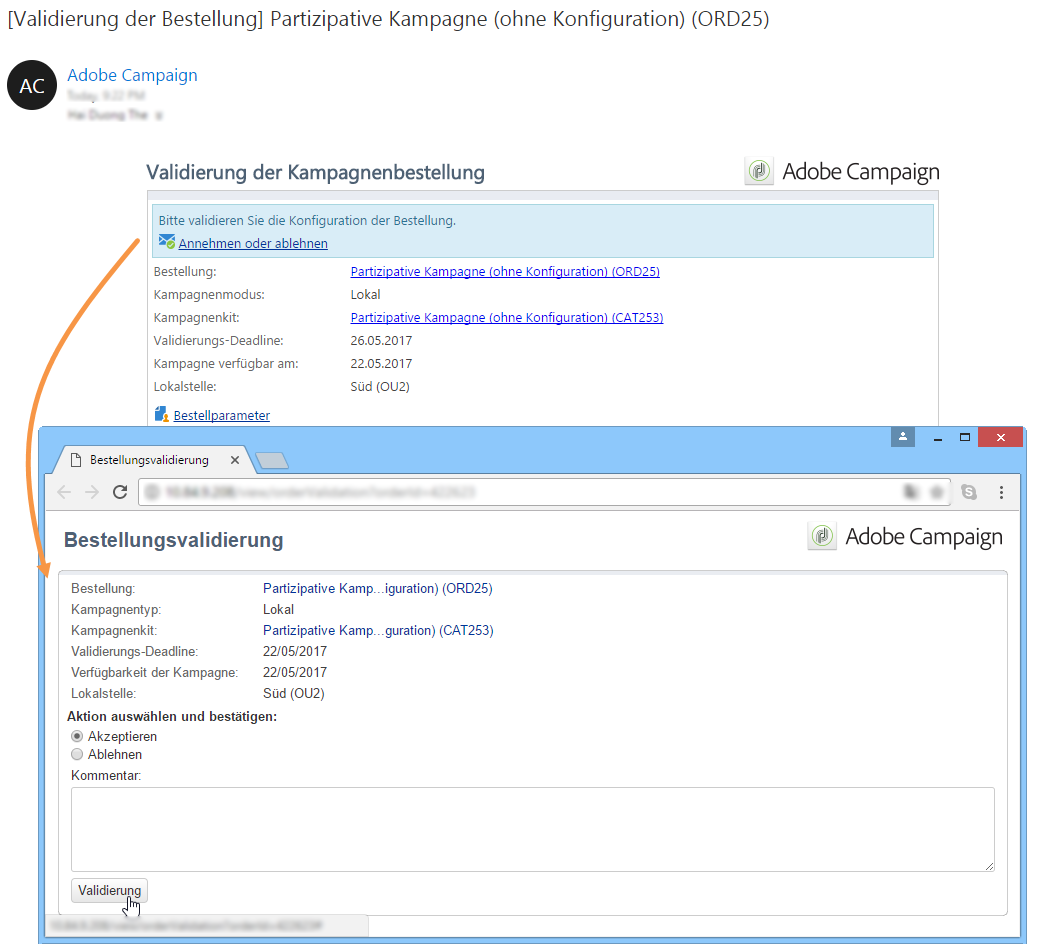Click the Süd (OU2) value in the email
Viewport: 1052px width, 944px height.
point(380,386)
